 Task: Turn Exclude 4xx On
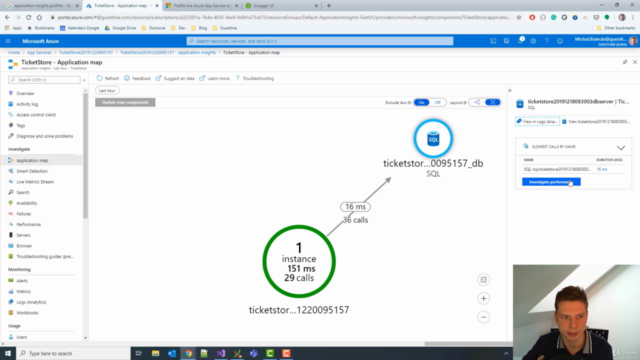422,102
